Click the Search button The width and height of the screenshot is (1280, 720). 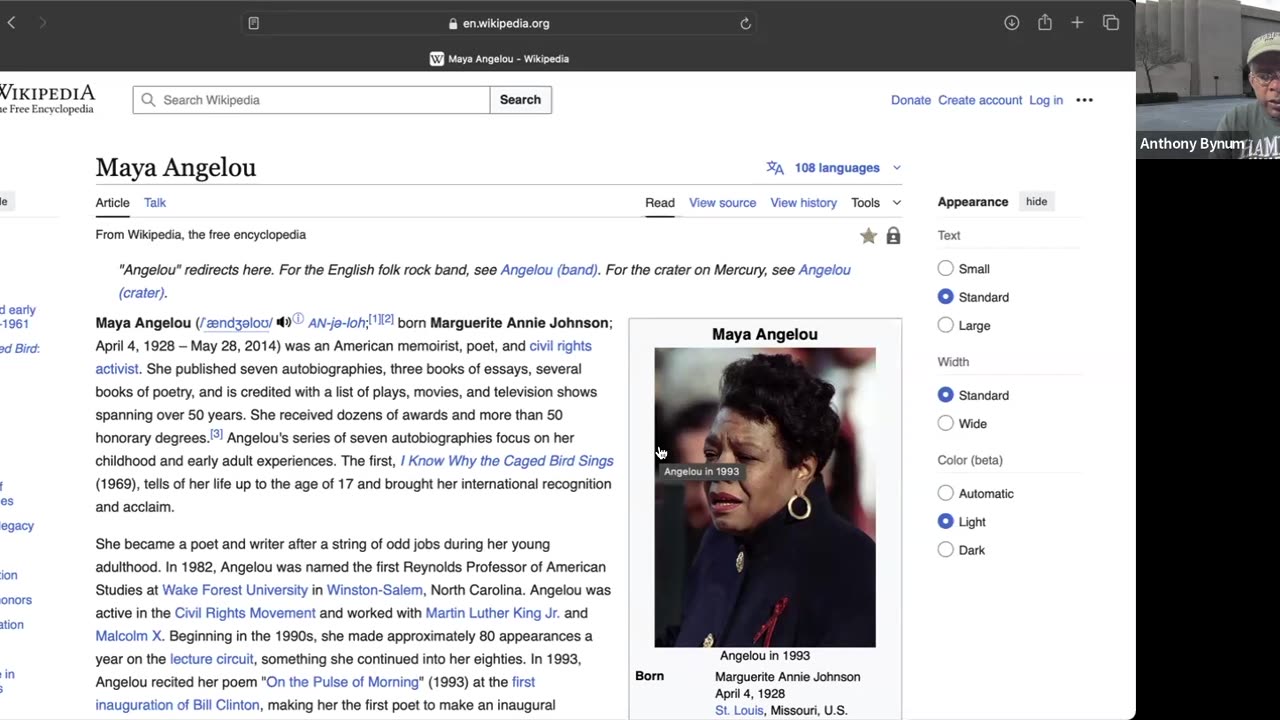click(x=520, y=100)
